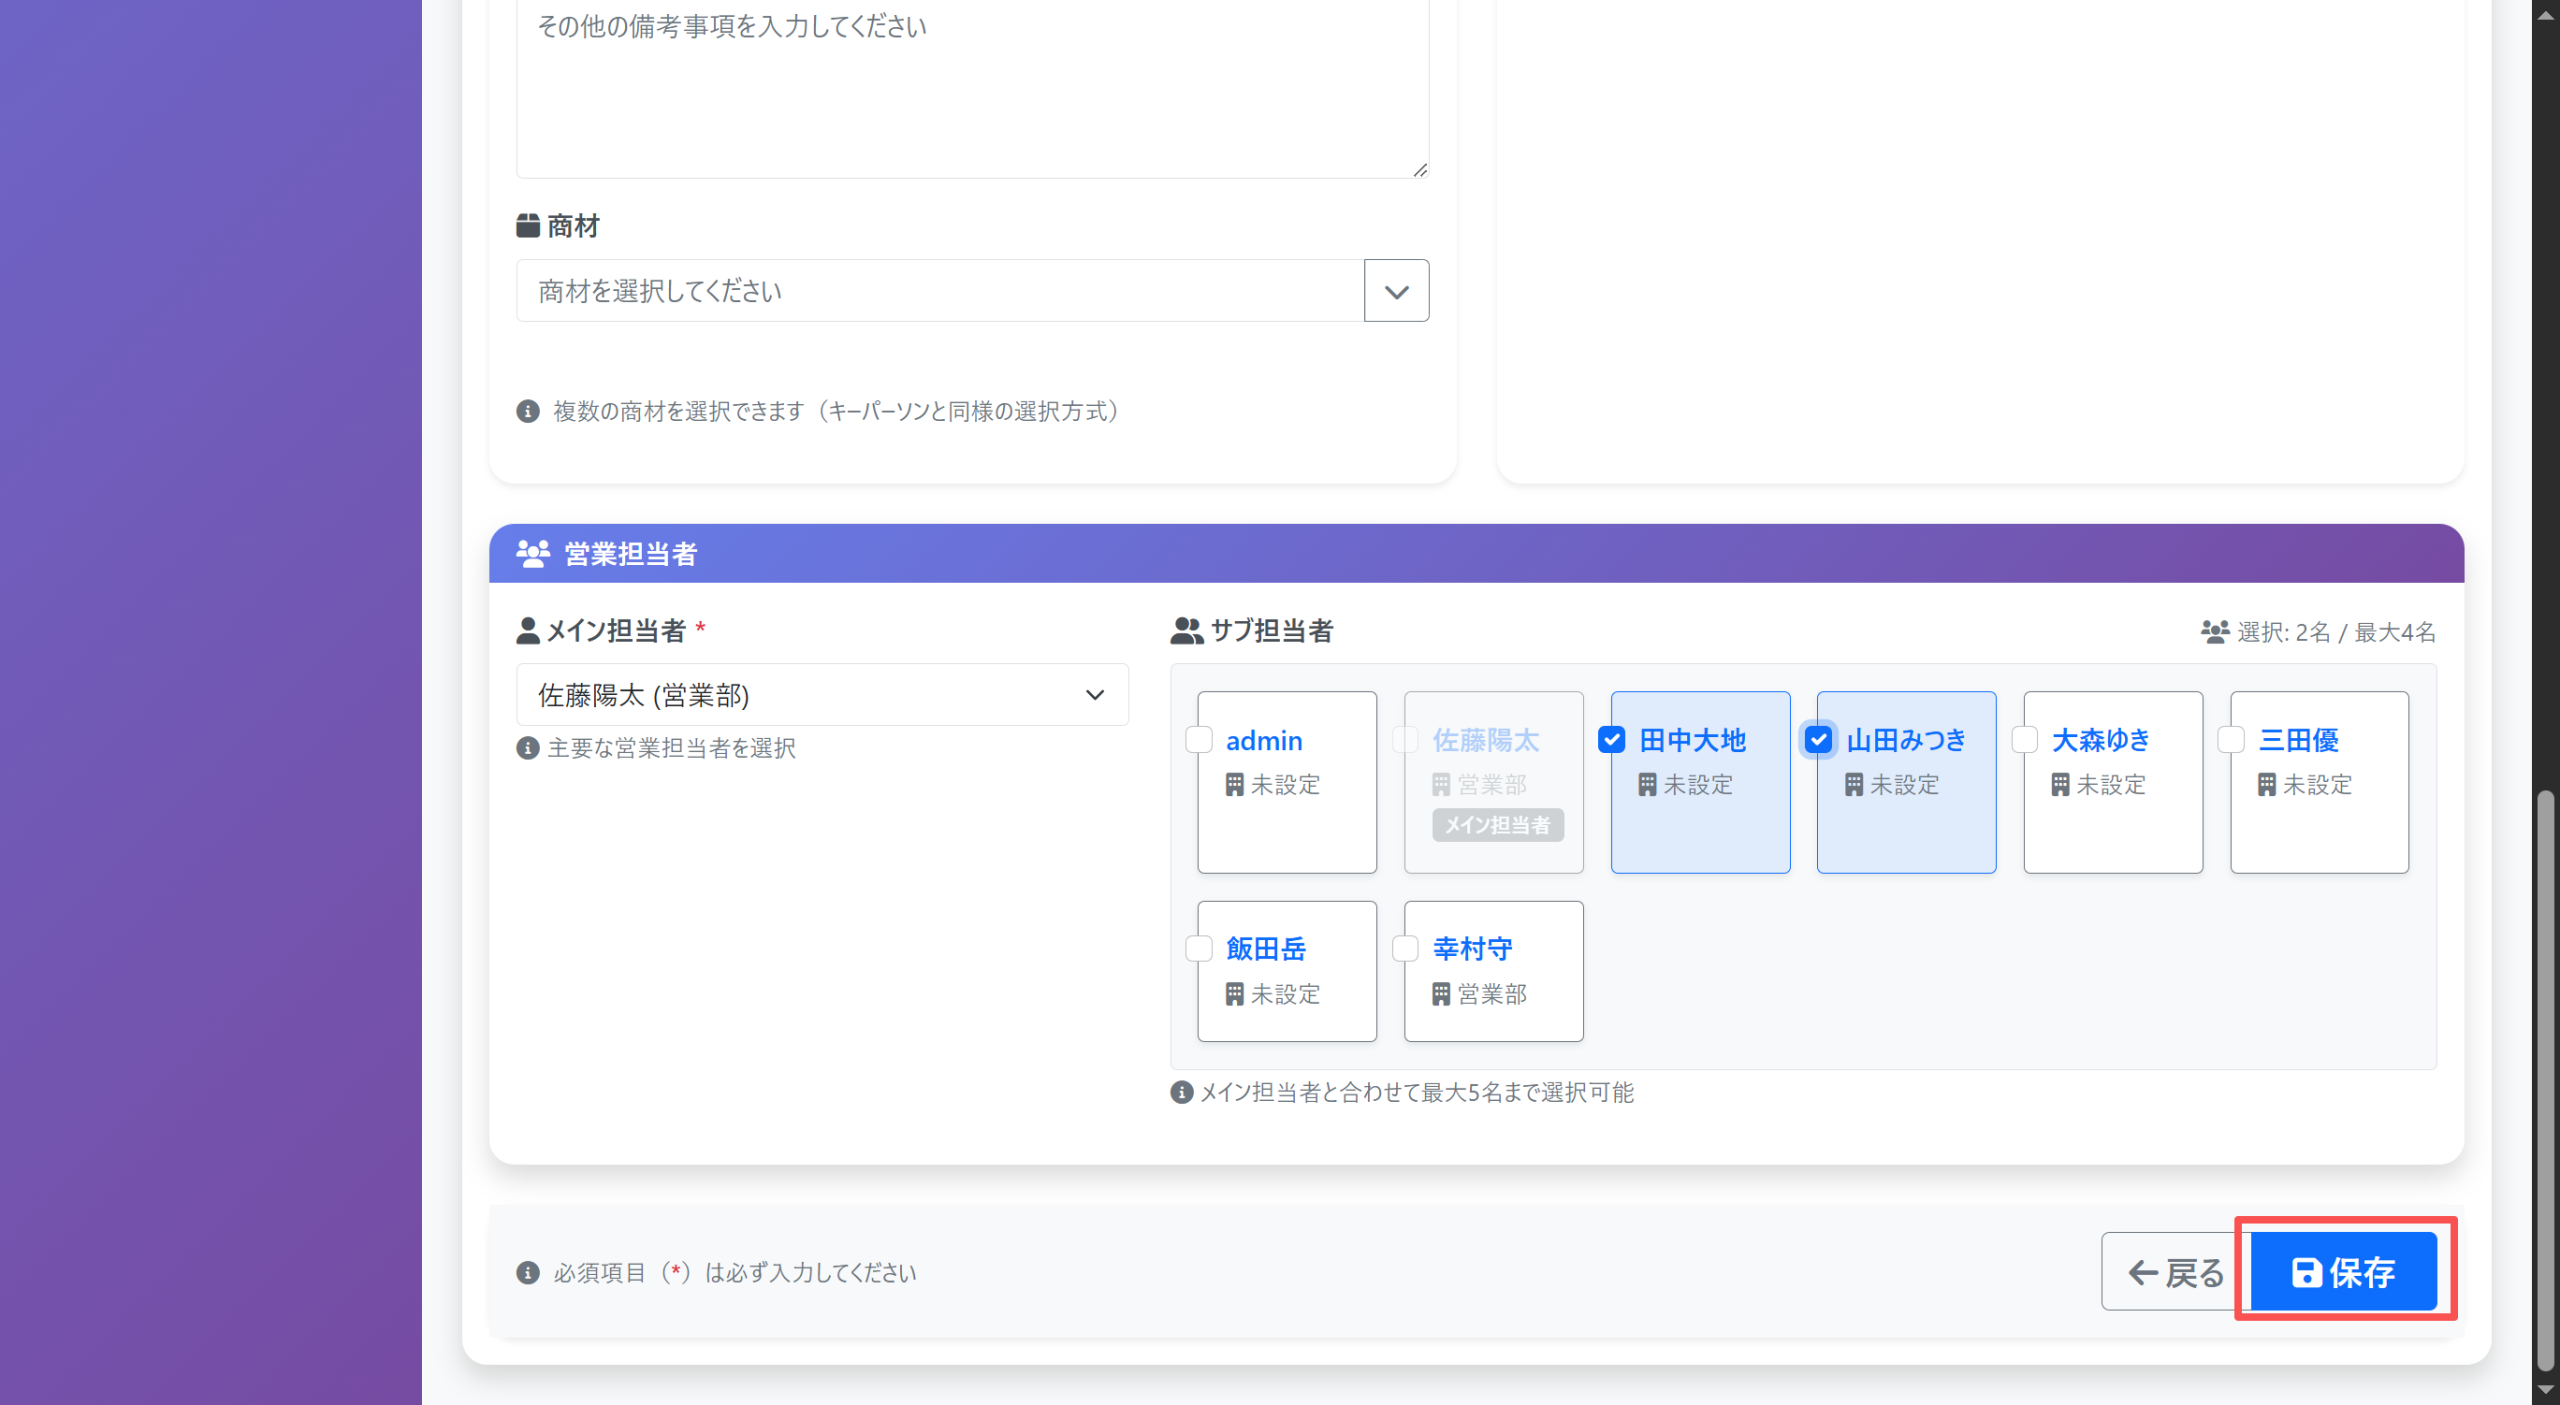The height and width of the screenshot is (1405, 2560).
Task: Click the group icon beside サブ担当者 label
Action: click(x=1186, y=631)
